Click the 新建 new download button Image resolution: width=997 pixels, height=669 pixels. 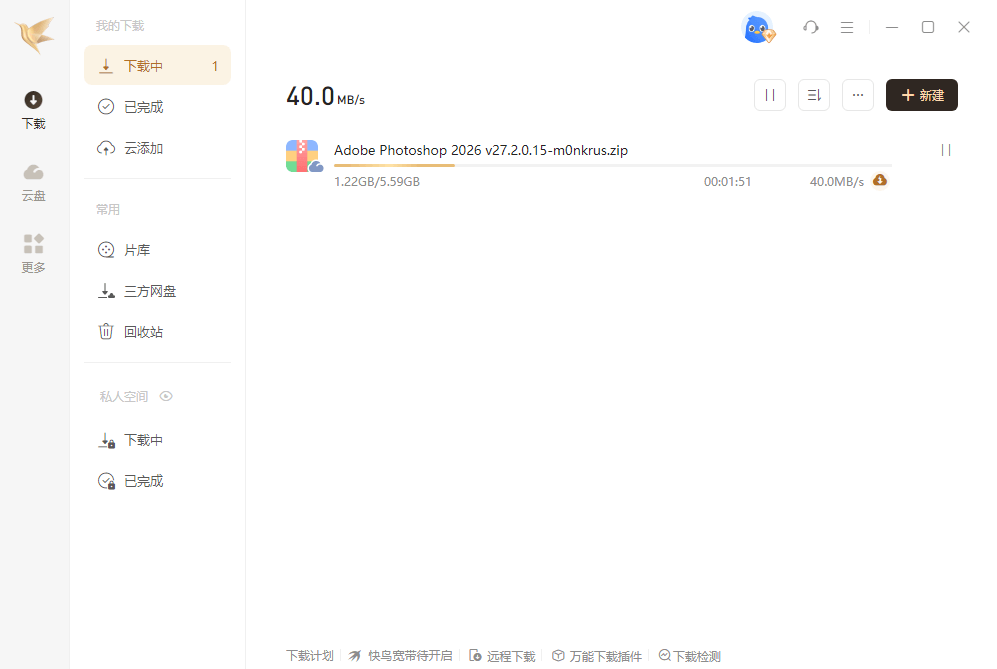pyautogui.click(x=921, y=95)
